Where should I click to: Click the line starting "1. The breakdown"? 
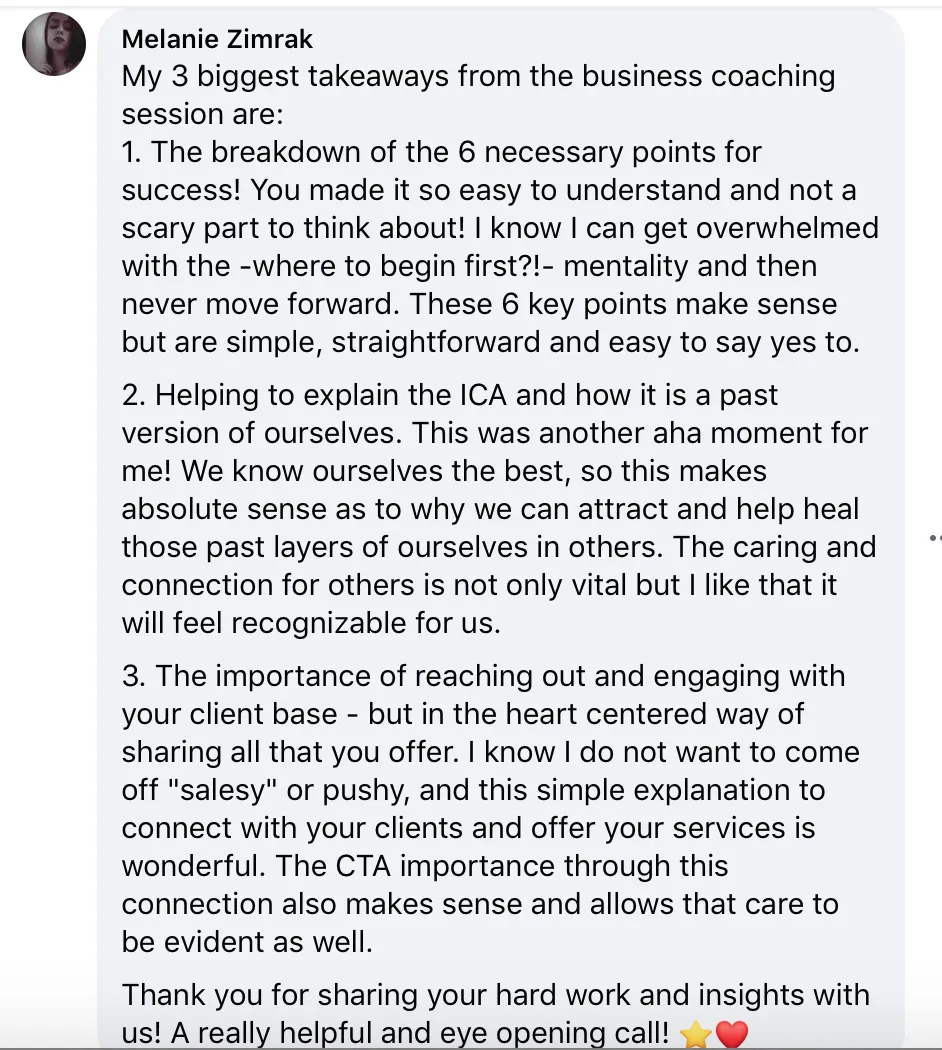441,153
